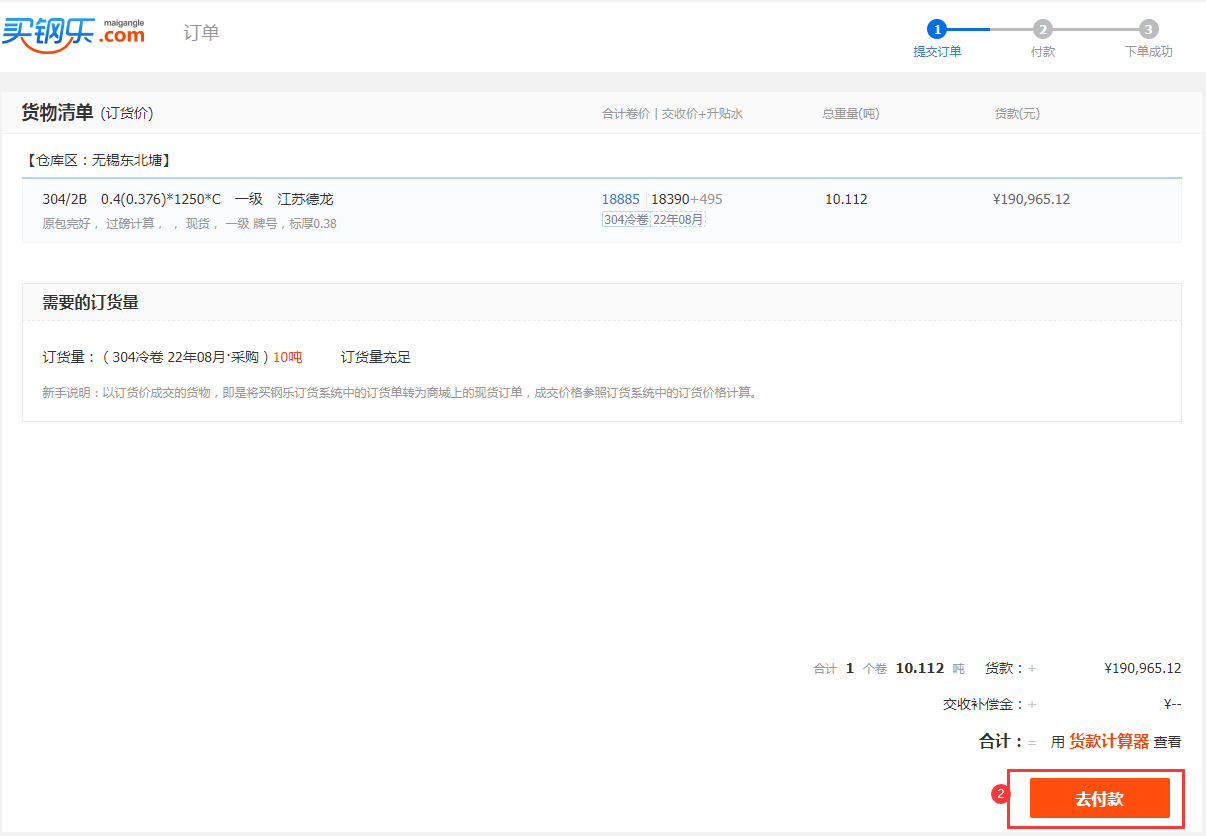Screen dimensions: 1206x836
Task: Click the row amount ¥190,965.12
Action: tap(1031, 199)
